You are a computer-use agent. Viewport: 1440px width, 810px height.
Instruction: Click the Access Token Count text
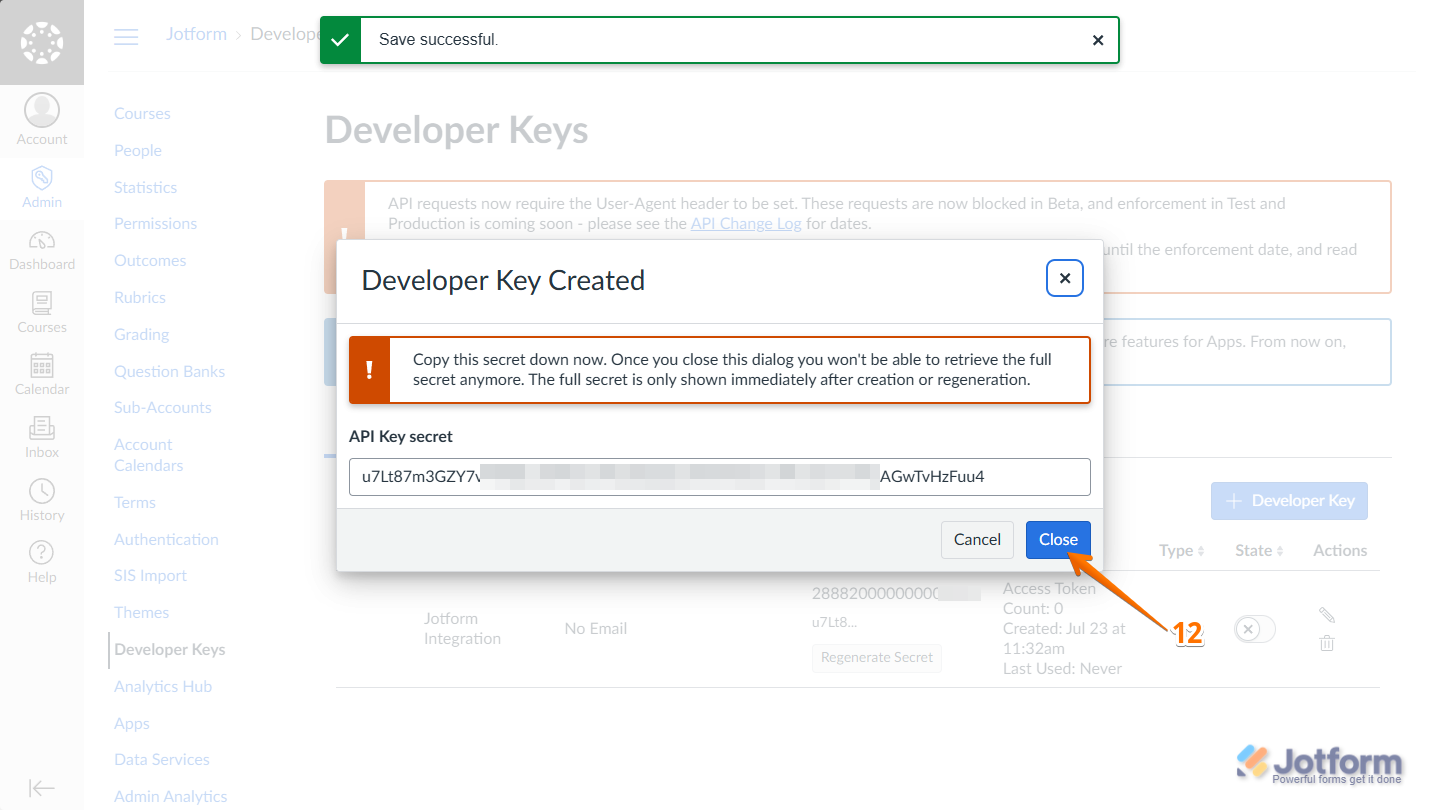[1049, 599]
